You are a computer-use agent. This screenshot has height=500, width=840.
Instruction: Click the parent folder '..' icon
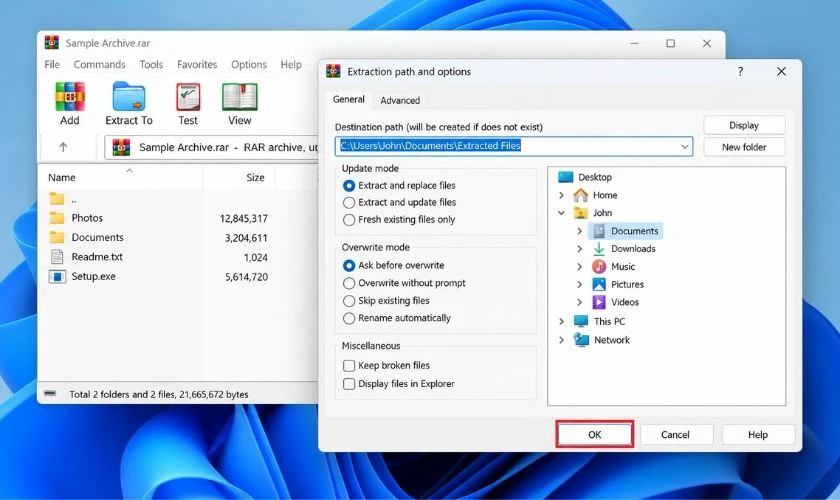pos(57,199)
